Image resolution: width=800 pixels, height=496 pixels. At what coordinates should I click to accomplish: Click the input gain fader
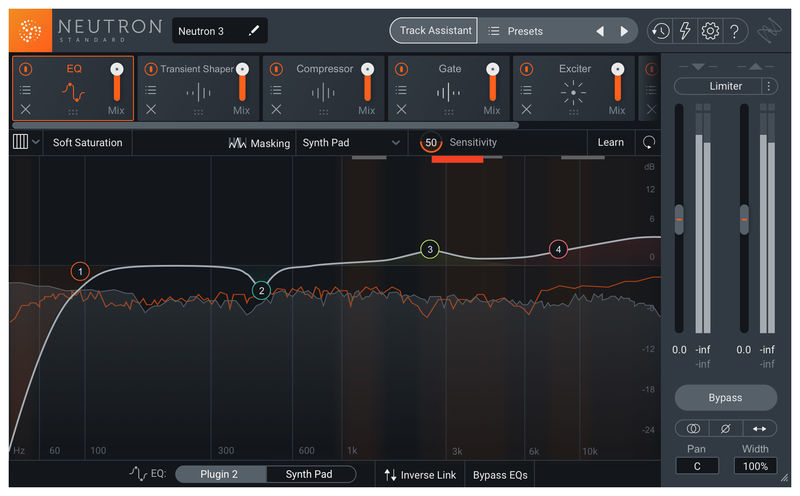[679, 219]
